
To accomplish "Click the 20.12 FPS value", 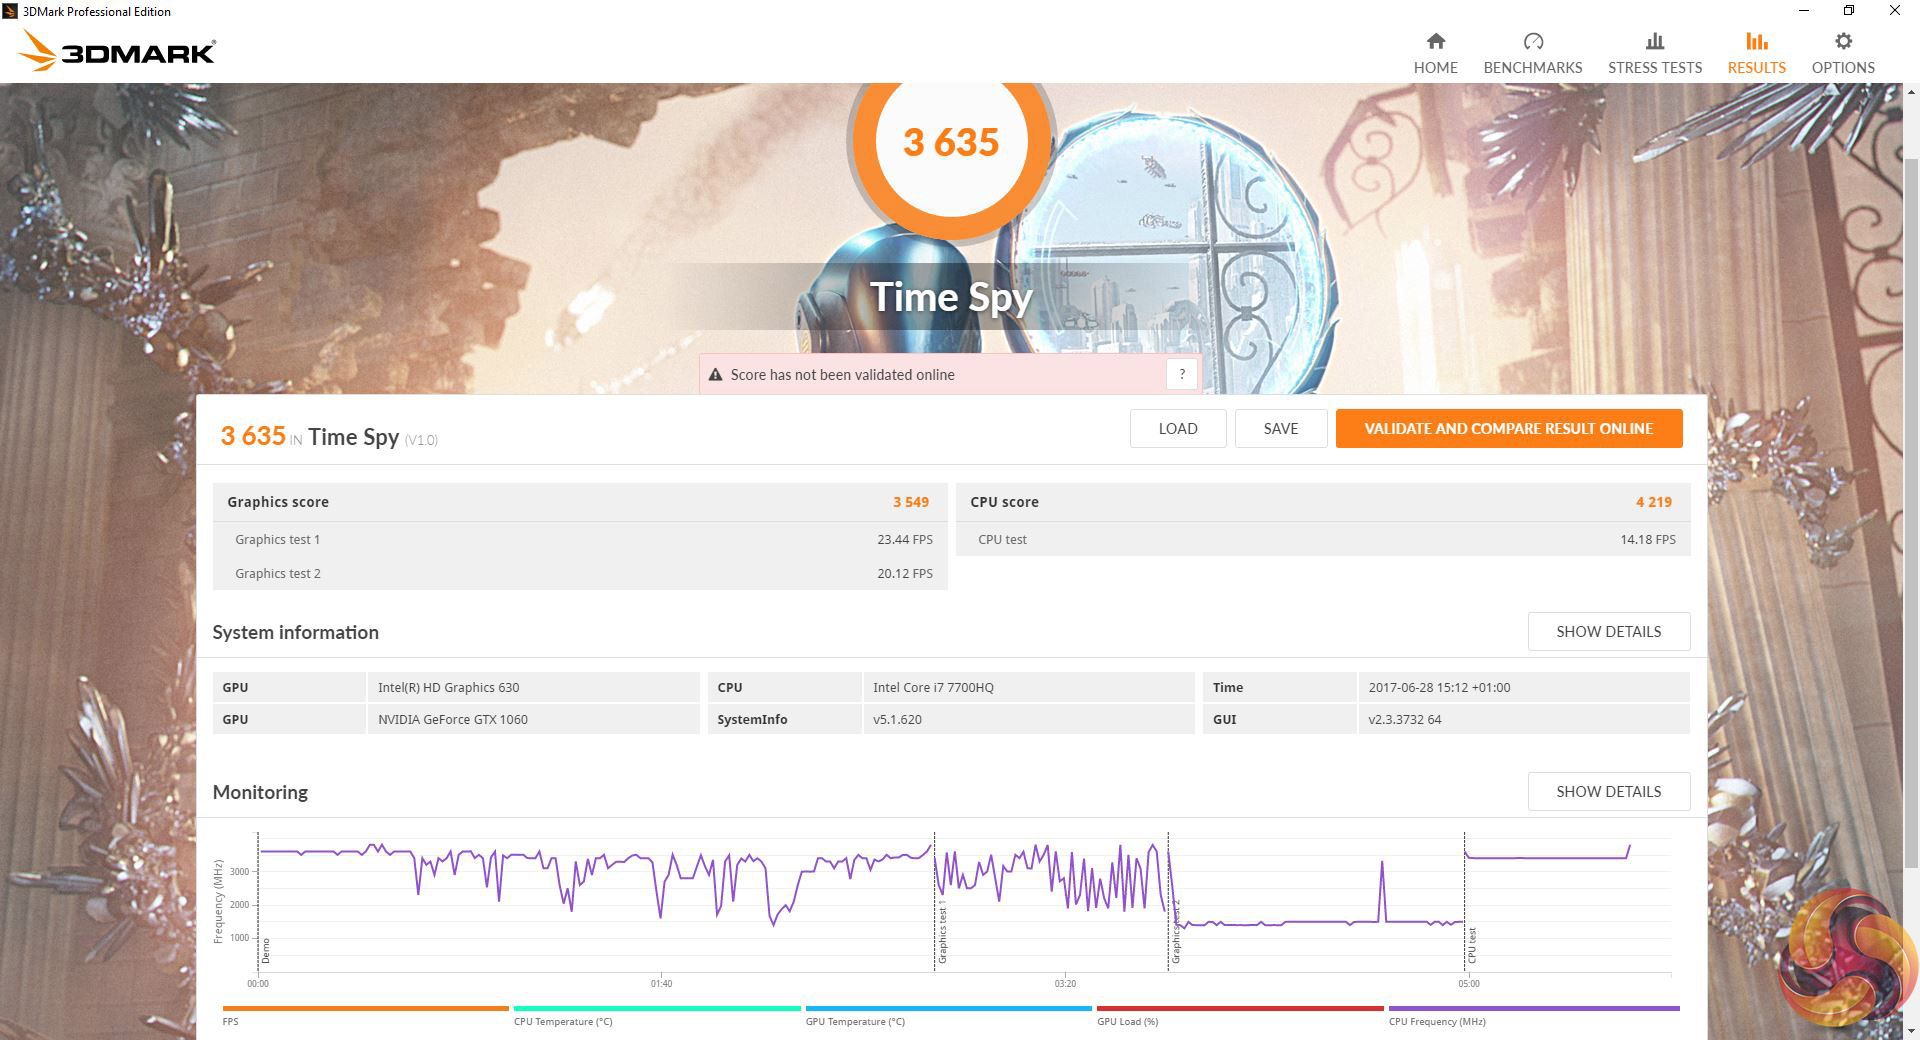I will coord(905,573).
